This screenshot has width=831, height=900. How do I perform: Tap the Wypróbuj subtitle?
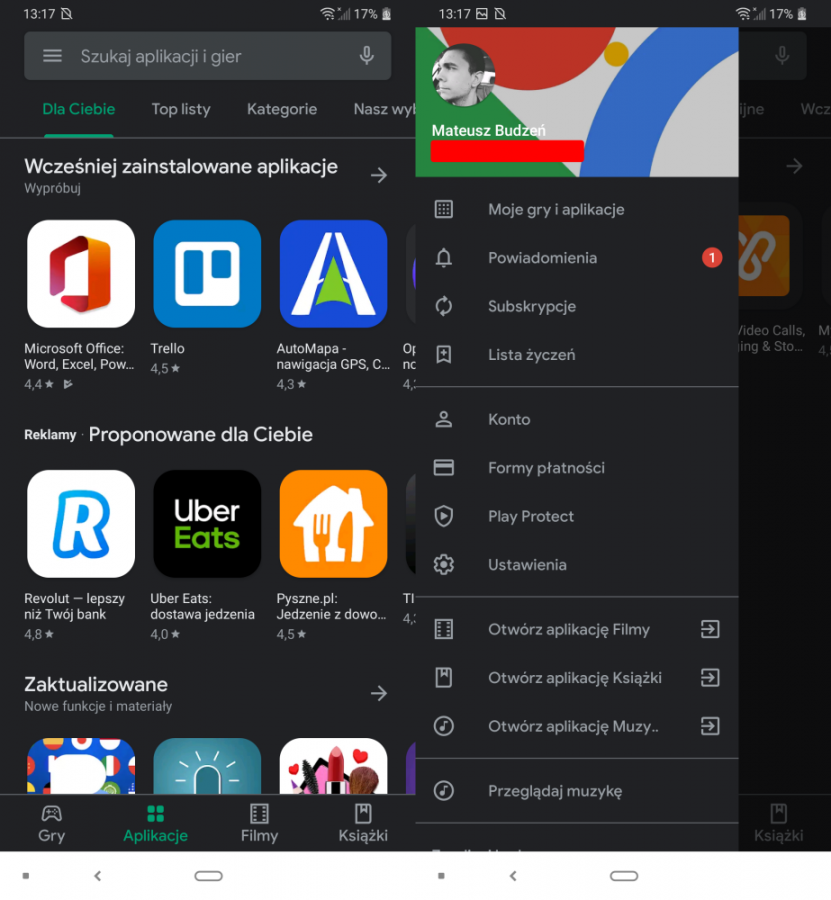52,188
